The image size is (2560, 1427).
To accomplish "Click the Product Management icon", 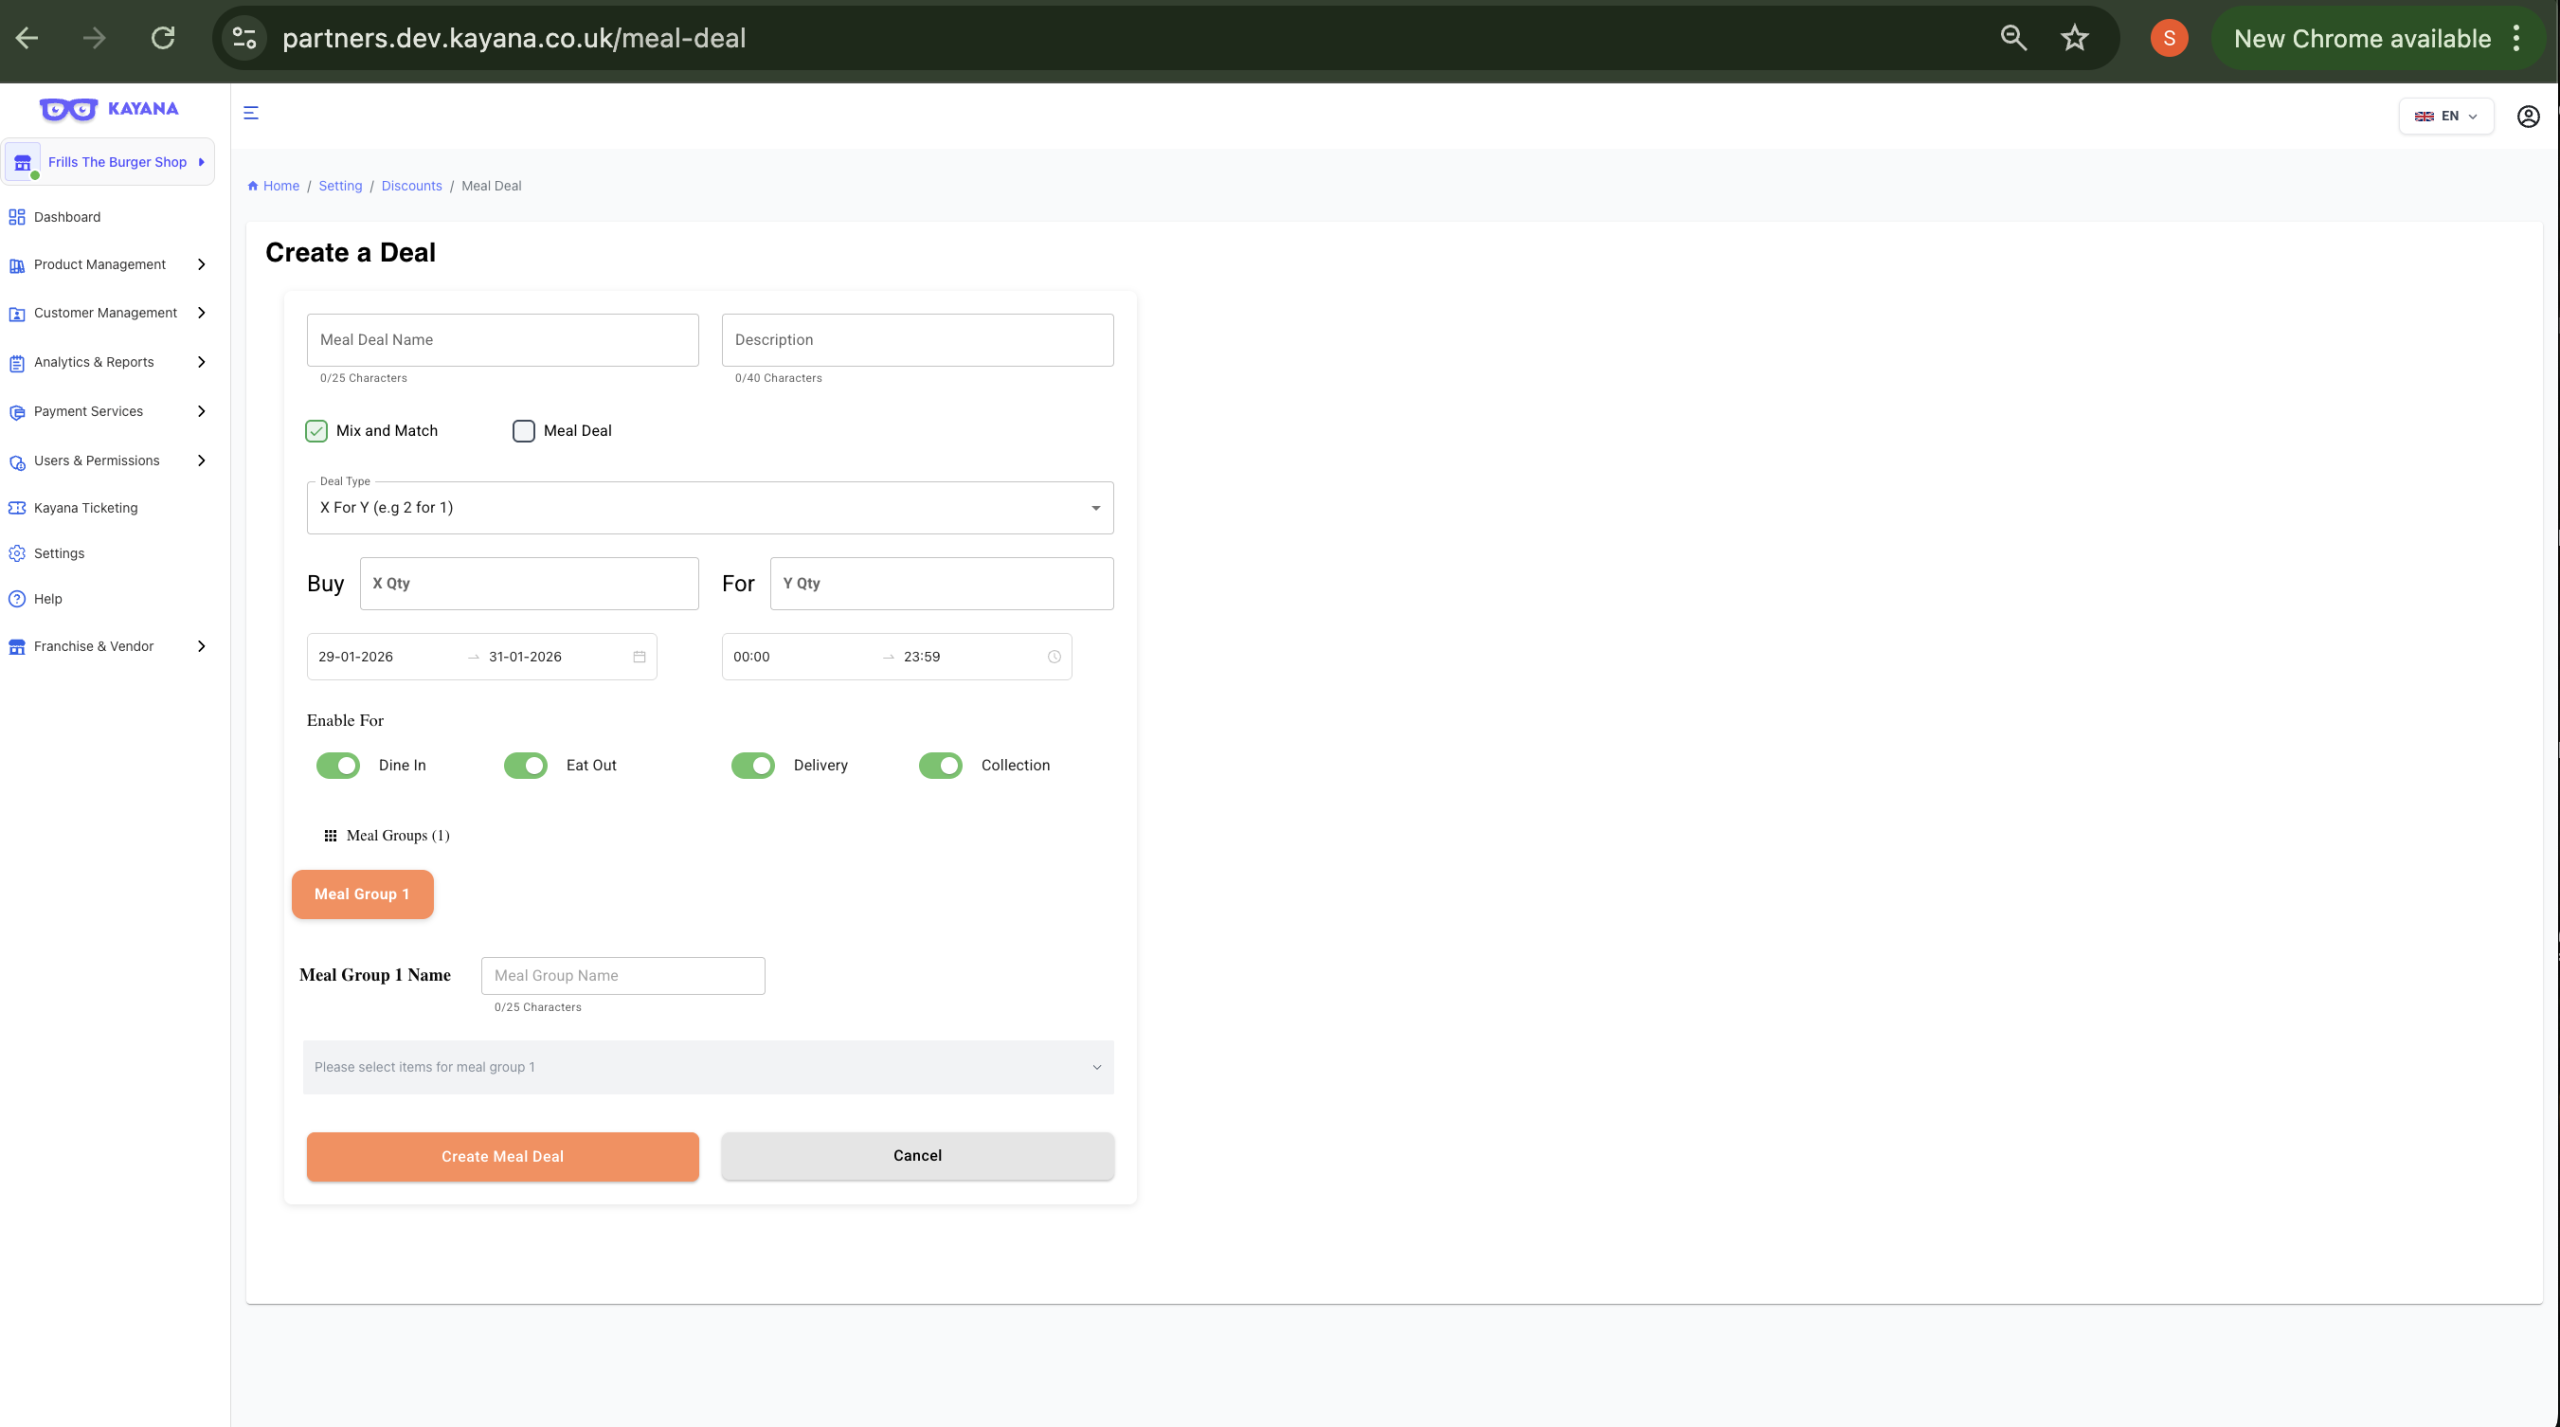I will (x=17, y=265).
